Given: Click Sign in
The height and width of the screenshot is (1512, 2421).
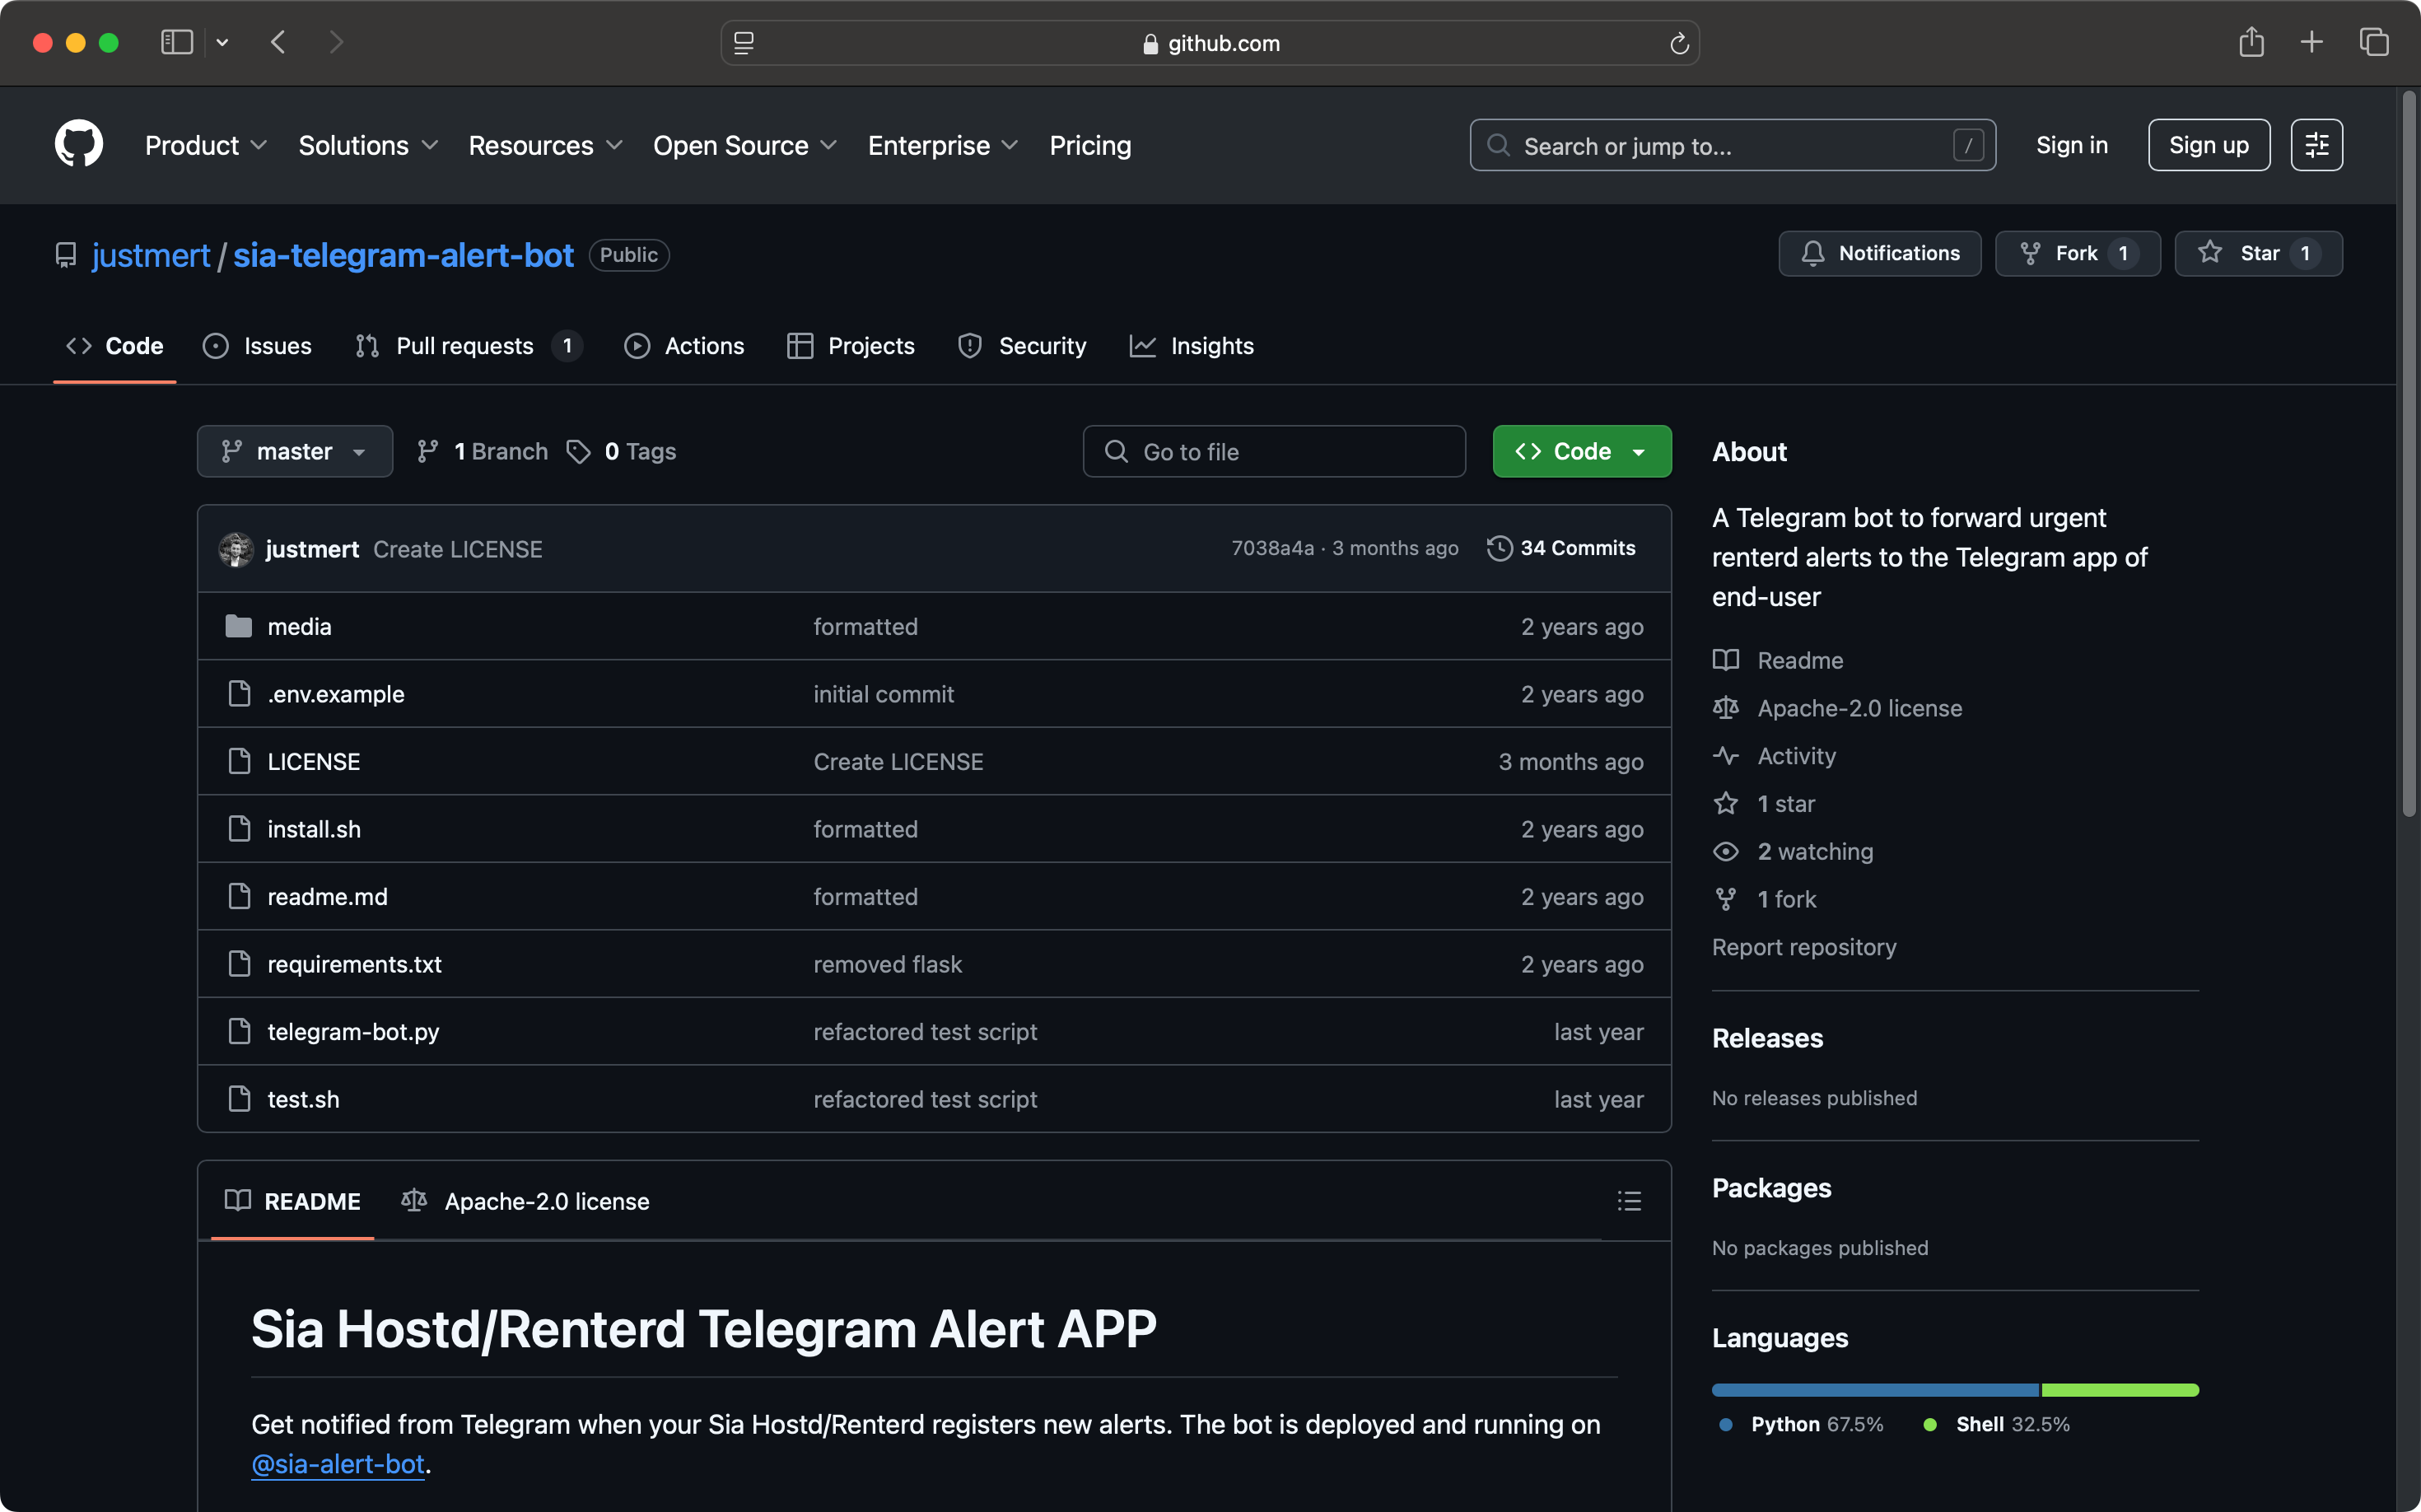Looking at the screenshot, I should (2072, 145).
